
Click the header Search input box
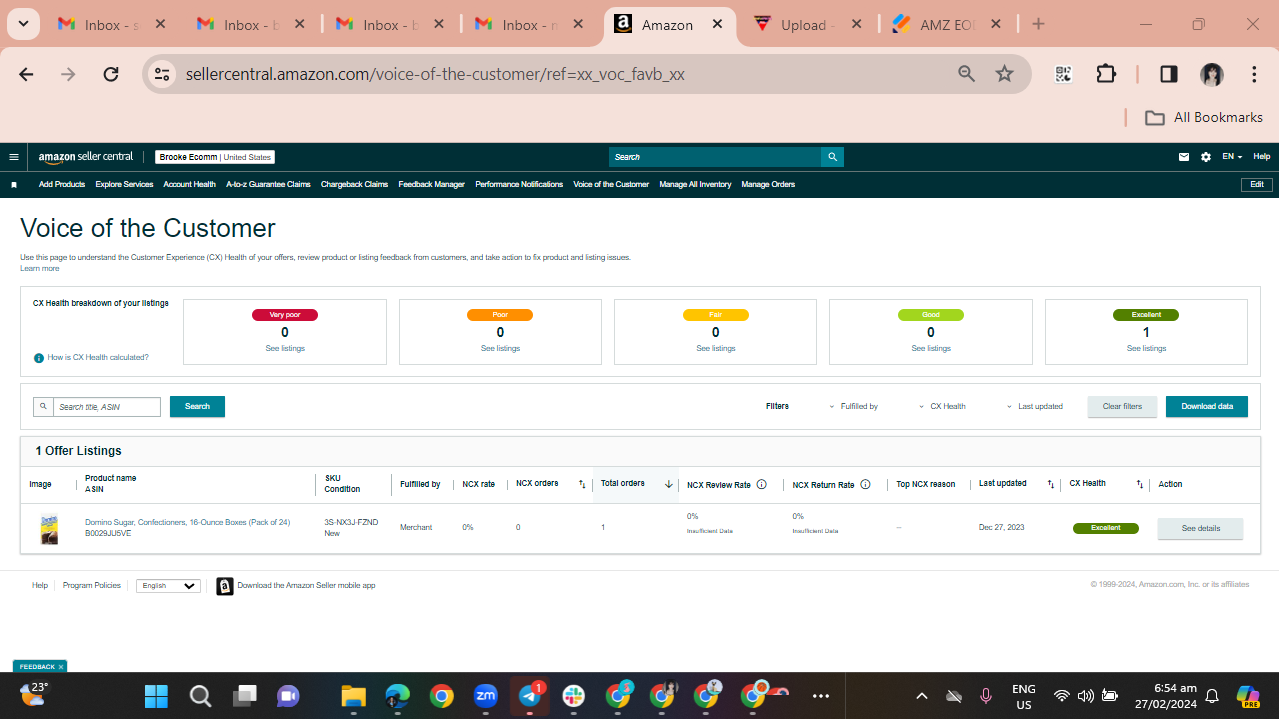[715, 157]
